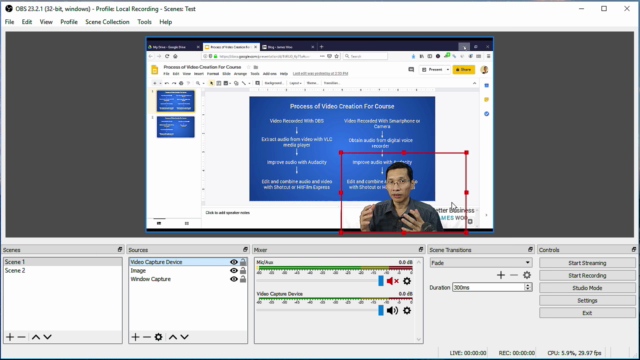The height and width of the screenshot is (360, 640).
Task: Toggle lock on Window Capture source
Action: (x=243, y=279)
